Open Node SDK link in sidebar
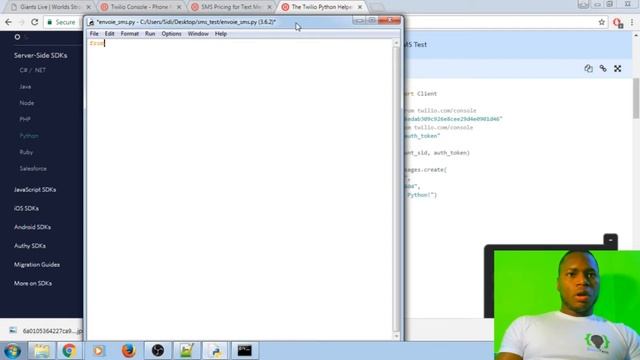 (27, 103)
